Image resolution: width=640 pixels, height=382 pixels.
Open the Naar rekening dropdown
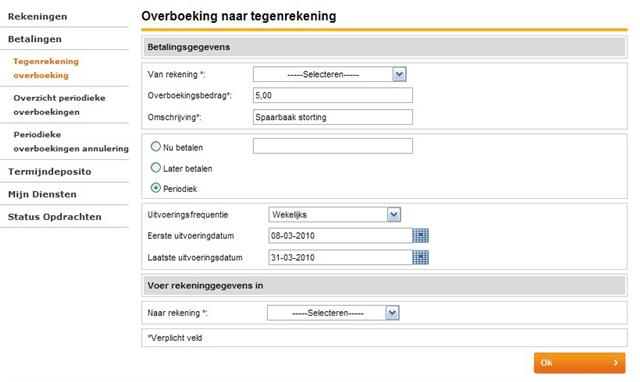pos(333,313)
